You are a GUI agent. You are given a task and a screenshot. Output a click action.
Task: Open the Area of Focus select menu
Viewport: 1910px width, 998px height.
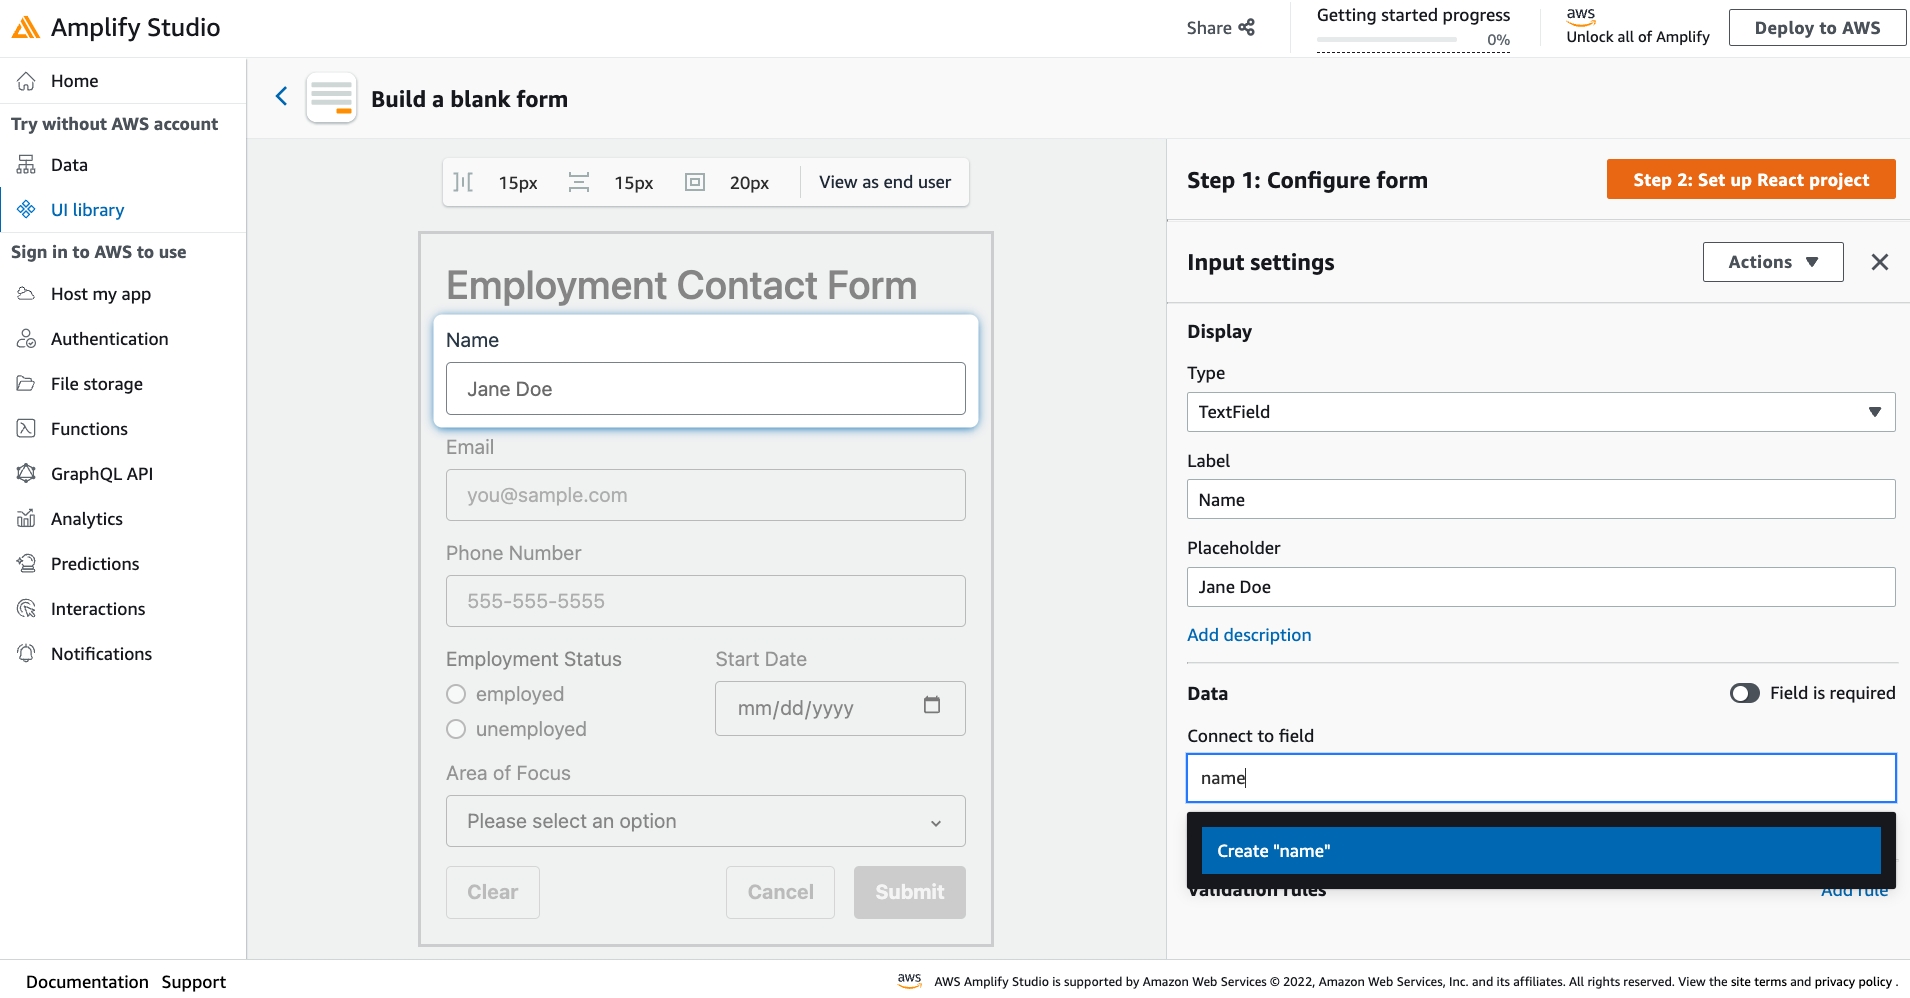tap(705, 820)
